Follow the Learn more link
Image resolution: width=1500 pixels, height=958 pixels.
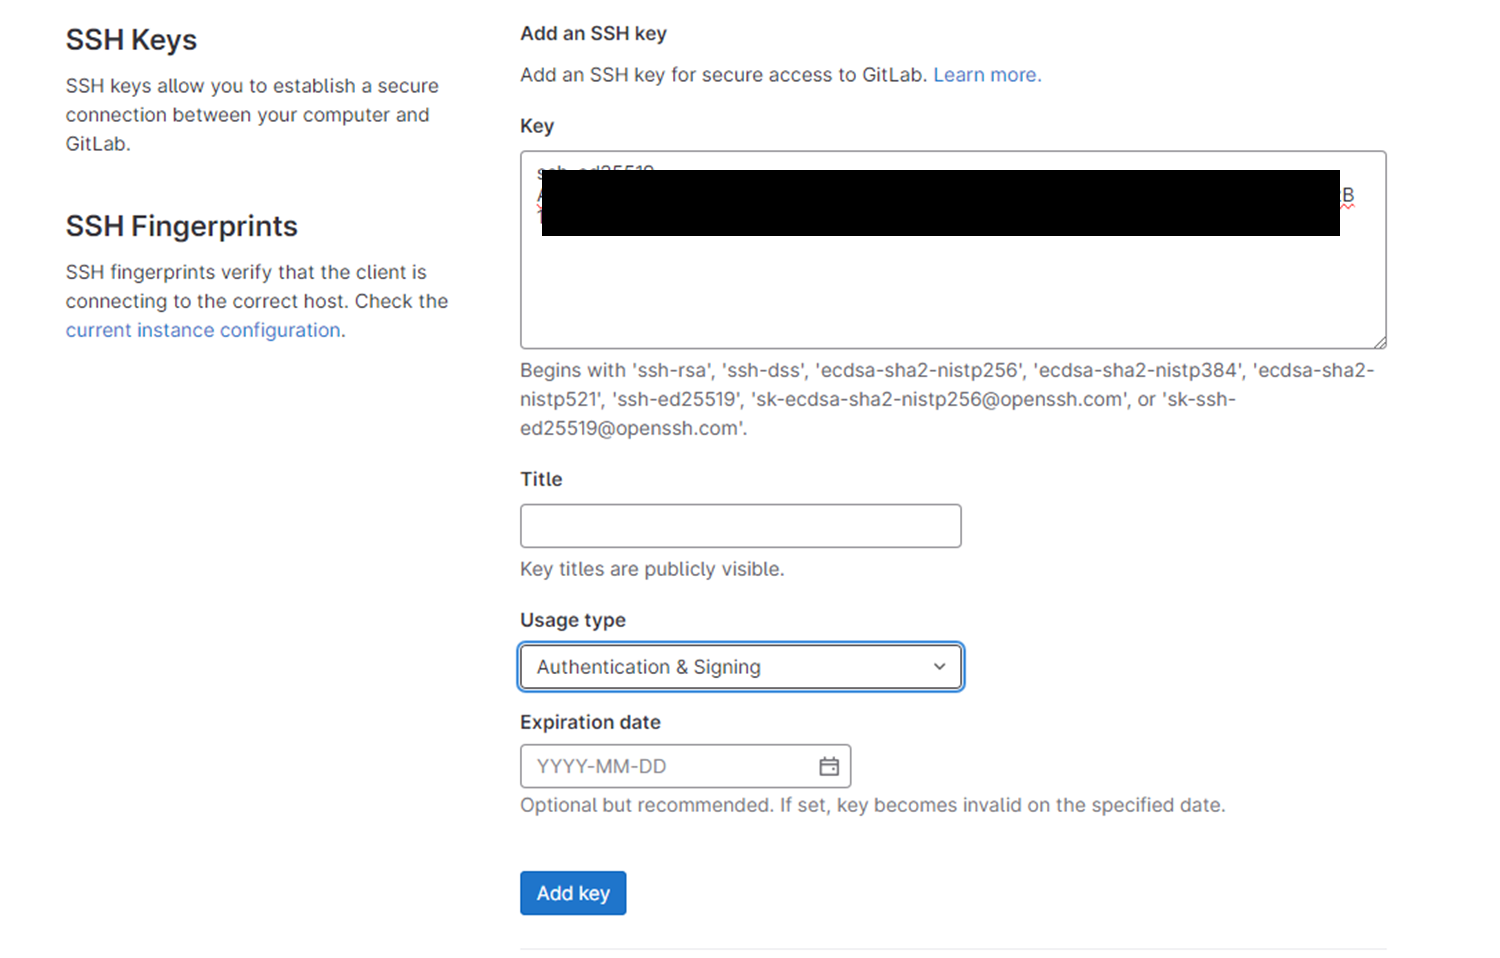pyautogui.click(x=987, y=75)
